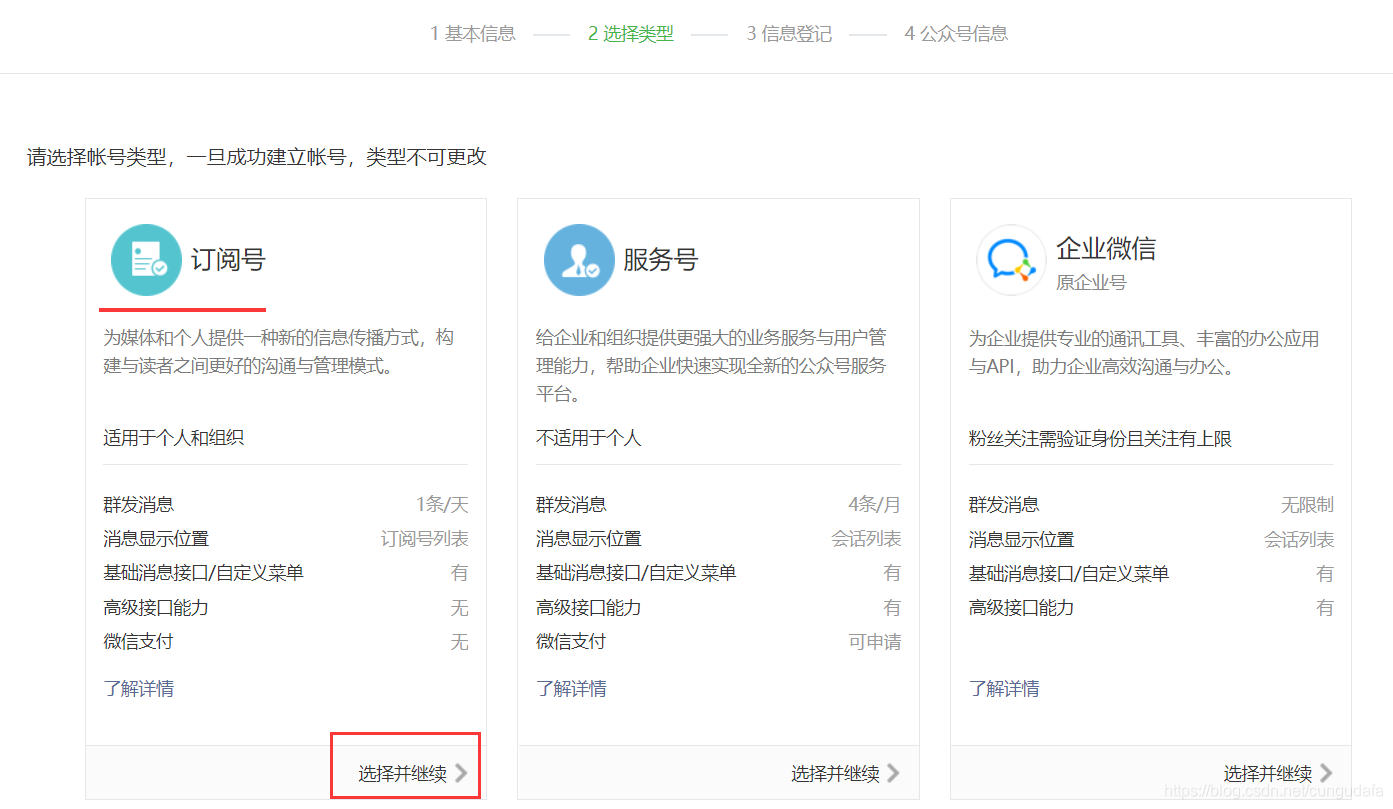Click 高级接口能力 label in 服务号 card
1393x809 pixels.
(588, 608)
